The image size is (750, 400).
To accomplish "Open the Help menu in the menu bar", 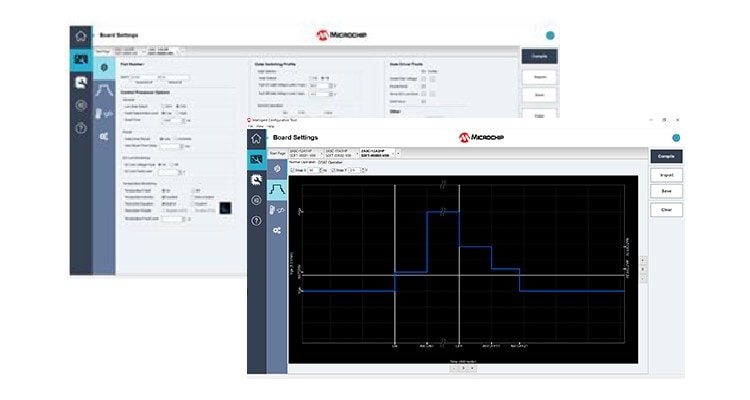I will pos(270,126).
